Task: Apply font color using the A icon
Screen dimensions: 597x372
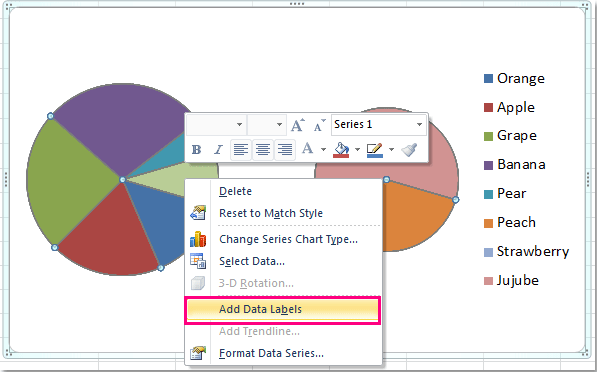Action: tap(307, 148)
